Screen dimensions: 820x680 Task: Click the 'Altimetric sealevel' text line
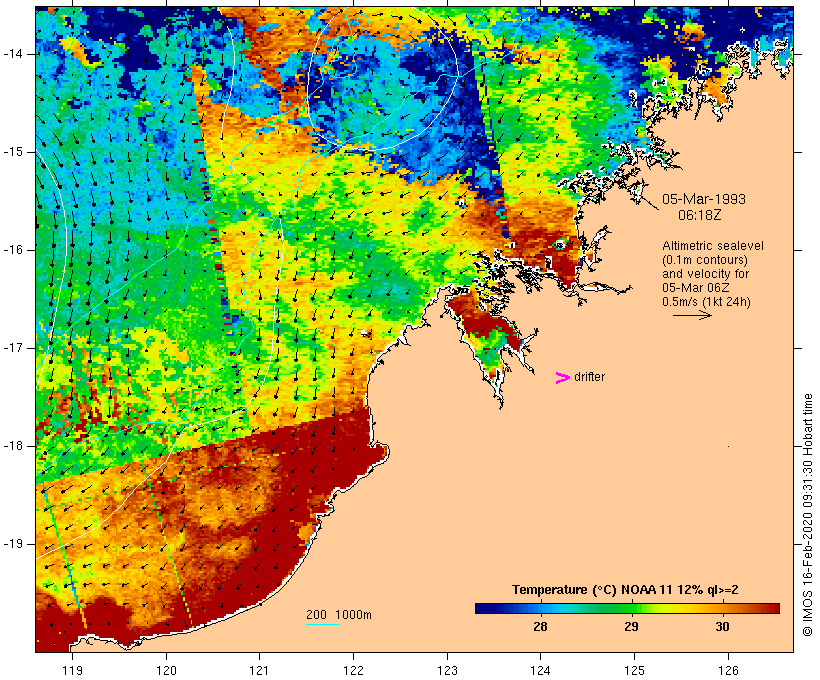713,245
